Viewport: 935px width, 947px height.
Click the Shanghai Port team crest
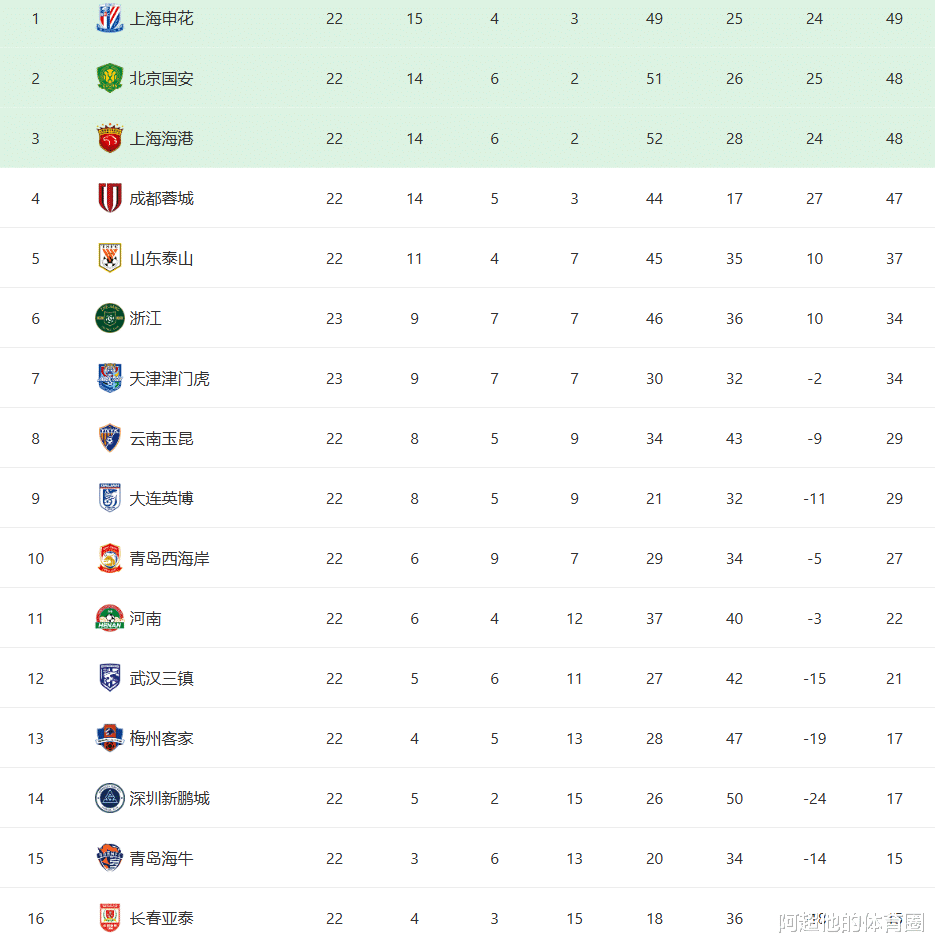(109, 139)
